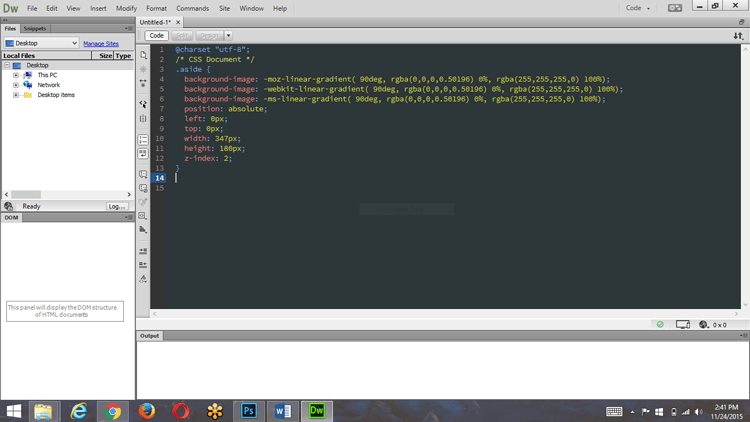This screenshot has width=750, height=422.
Task: Click the Move or Convert CSS icon
Action: point(143,230)
